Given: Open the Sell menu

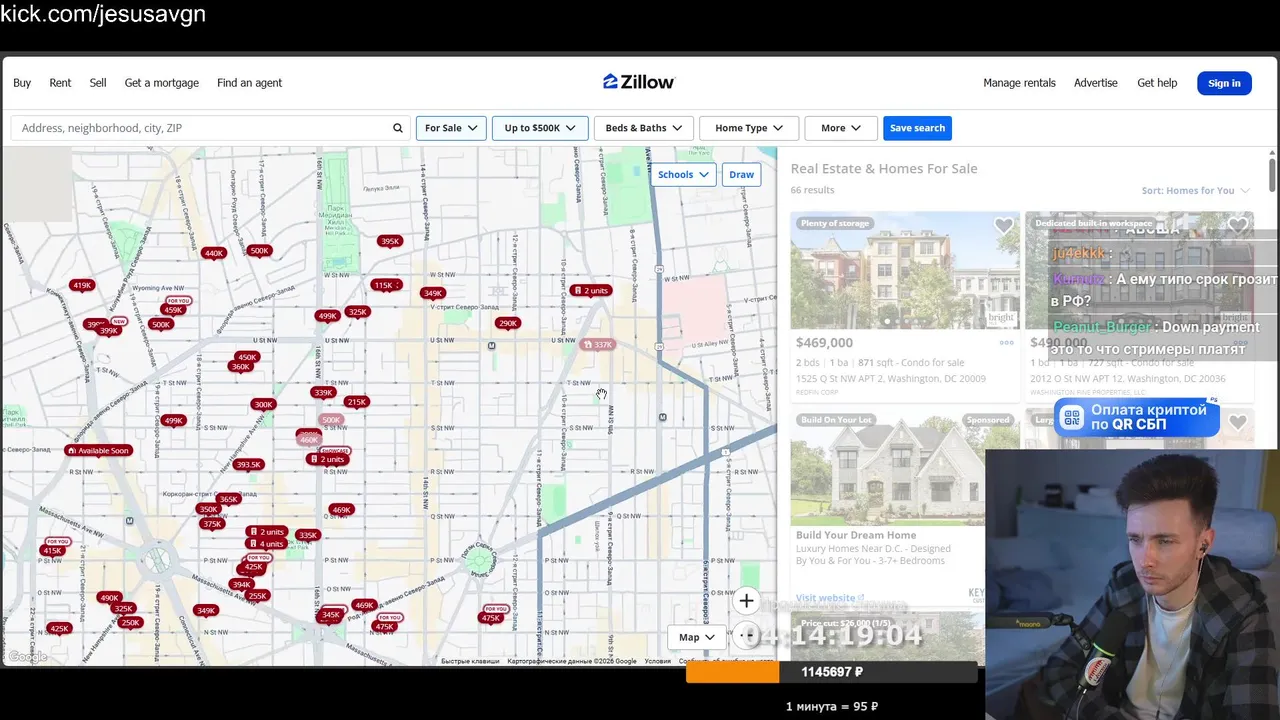Looking at the screenshot, I should (98, 83).
